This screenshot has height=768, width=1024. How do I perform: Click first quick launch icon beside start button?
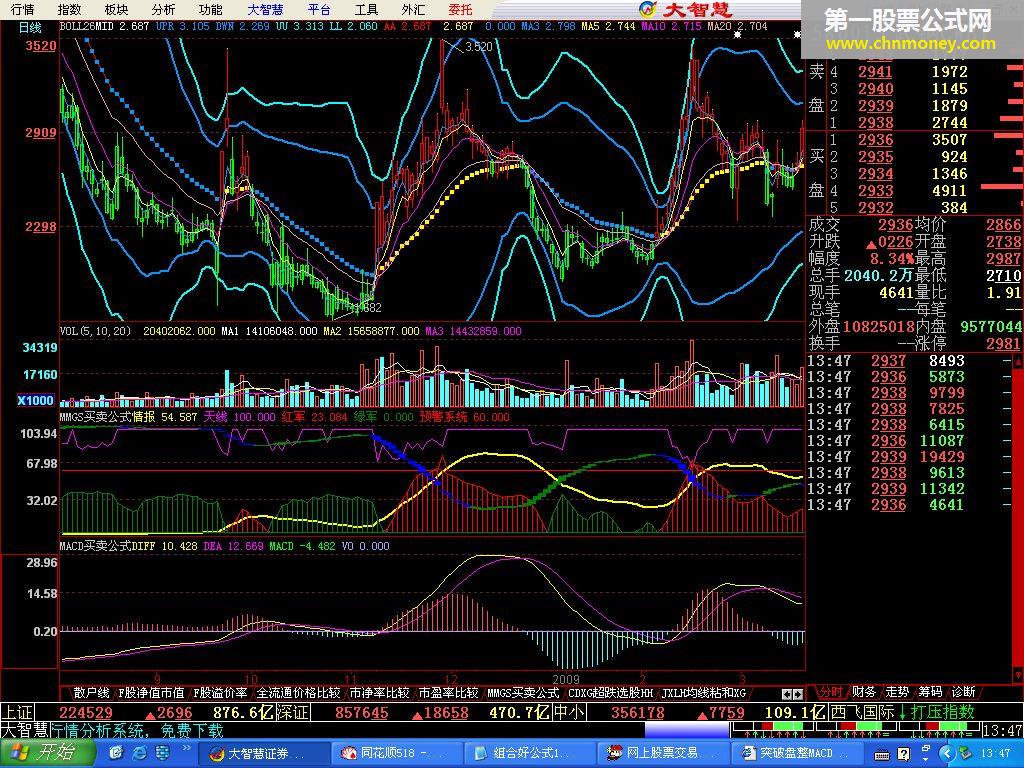(x=116, y=754)
